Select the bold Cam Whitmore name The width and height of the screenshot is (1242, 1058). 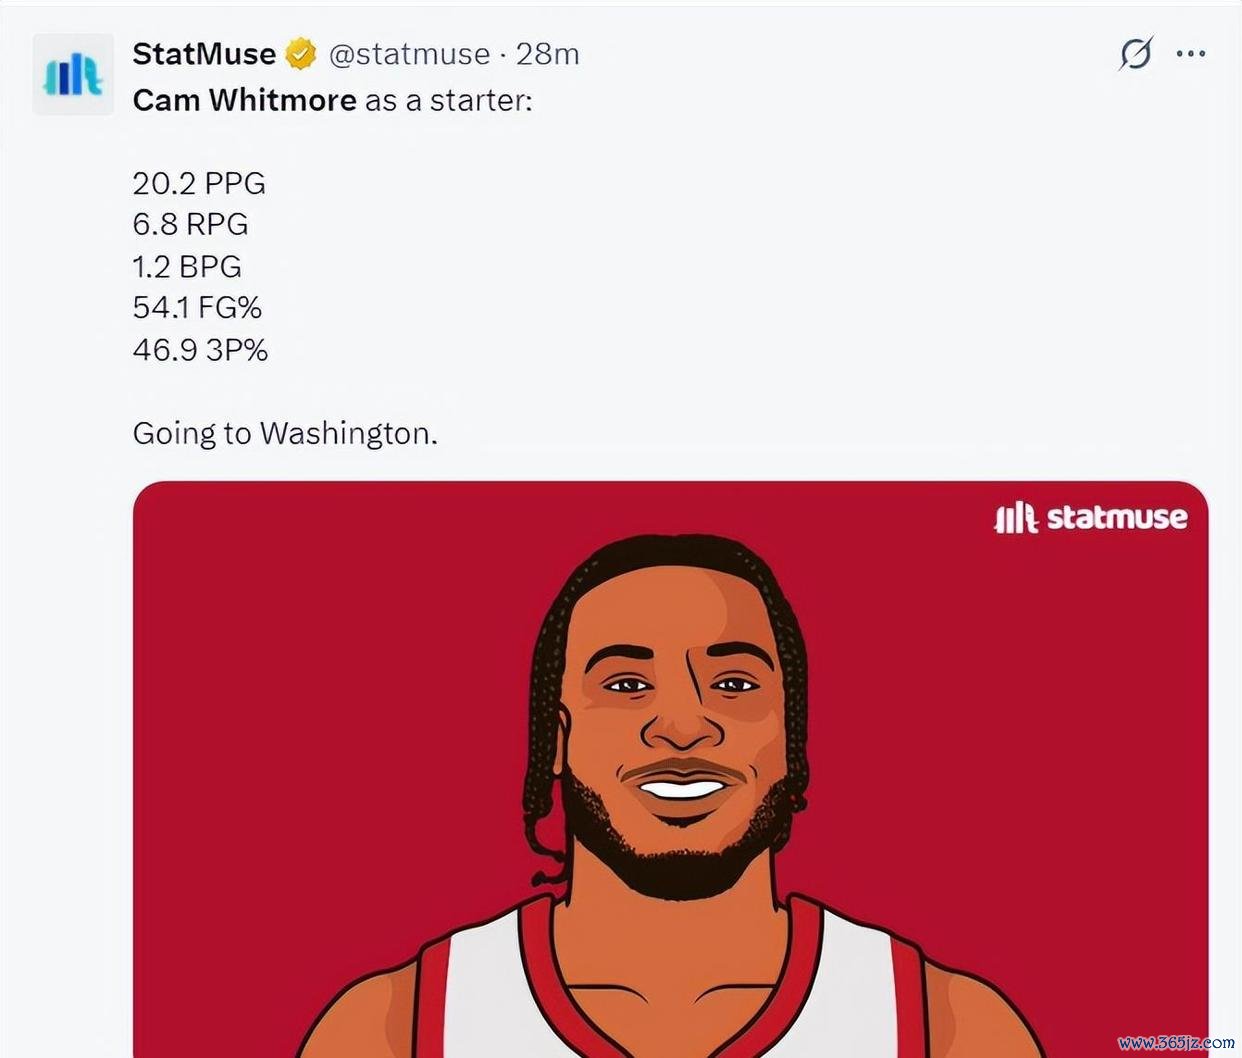pos(244,100)
